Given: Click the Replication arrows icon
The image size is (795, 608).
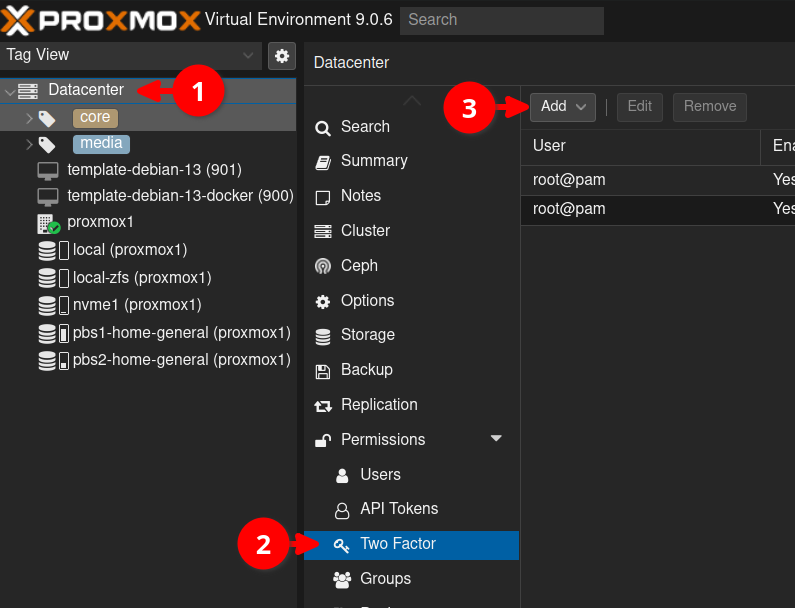Looking at the screenshot, I should point(323,406).
